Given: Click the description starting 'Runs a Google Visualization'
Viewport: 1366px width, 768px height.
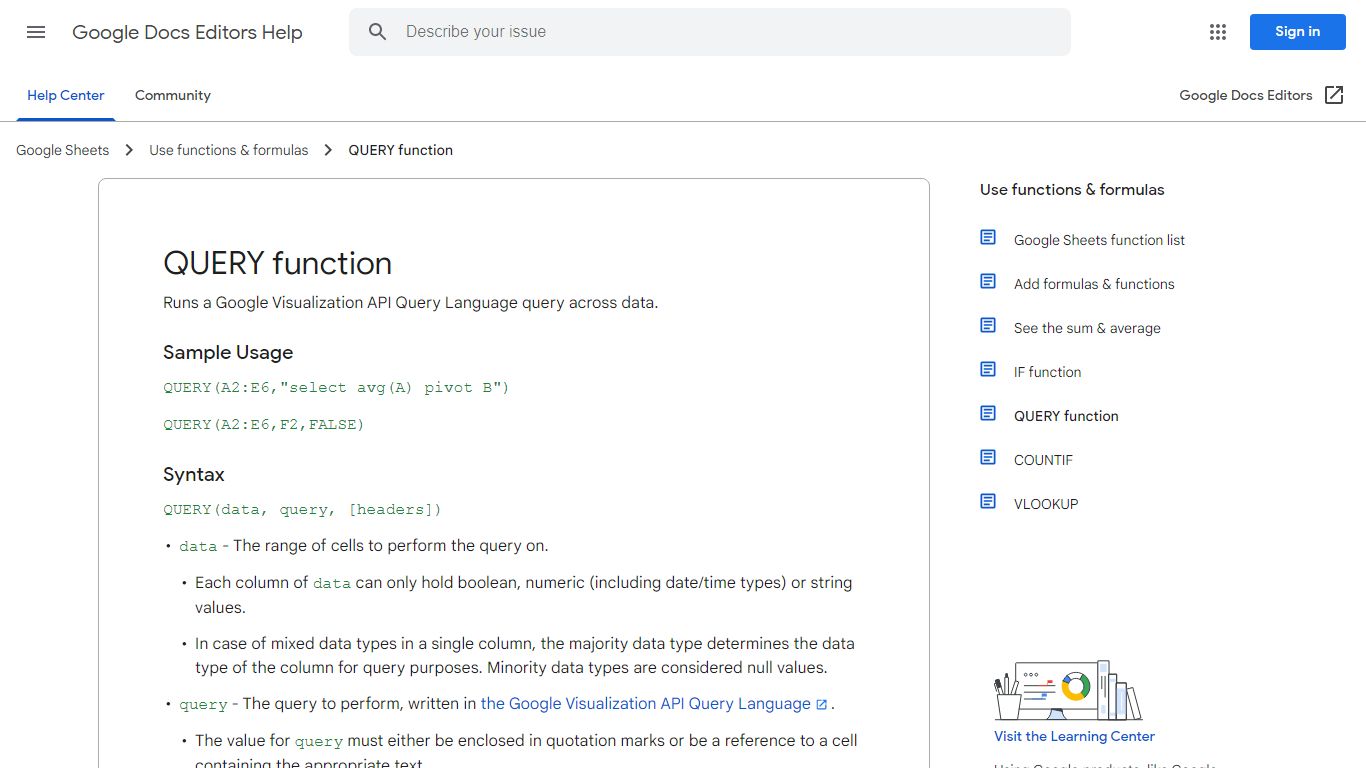Looking at the screenshot, I should (x=410, y=303).
